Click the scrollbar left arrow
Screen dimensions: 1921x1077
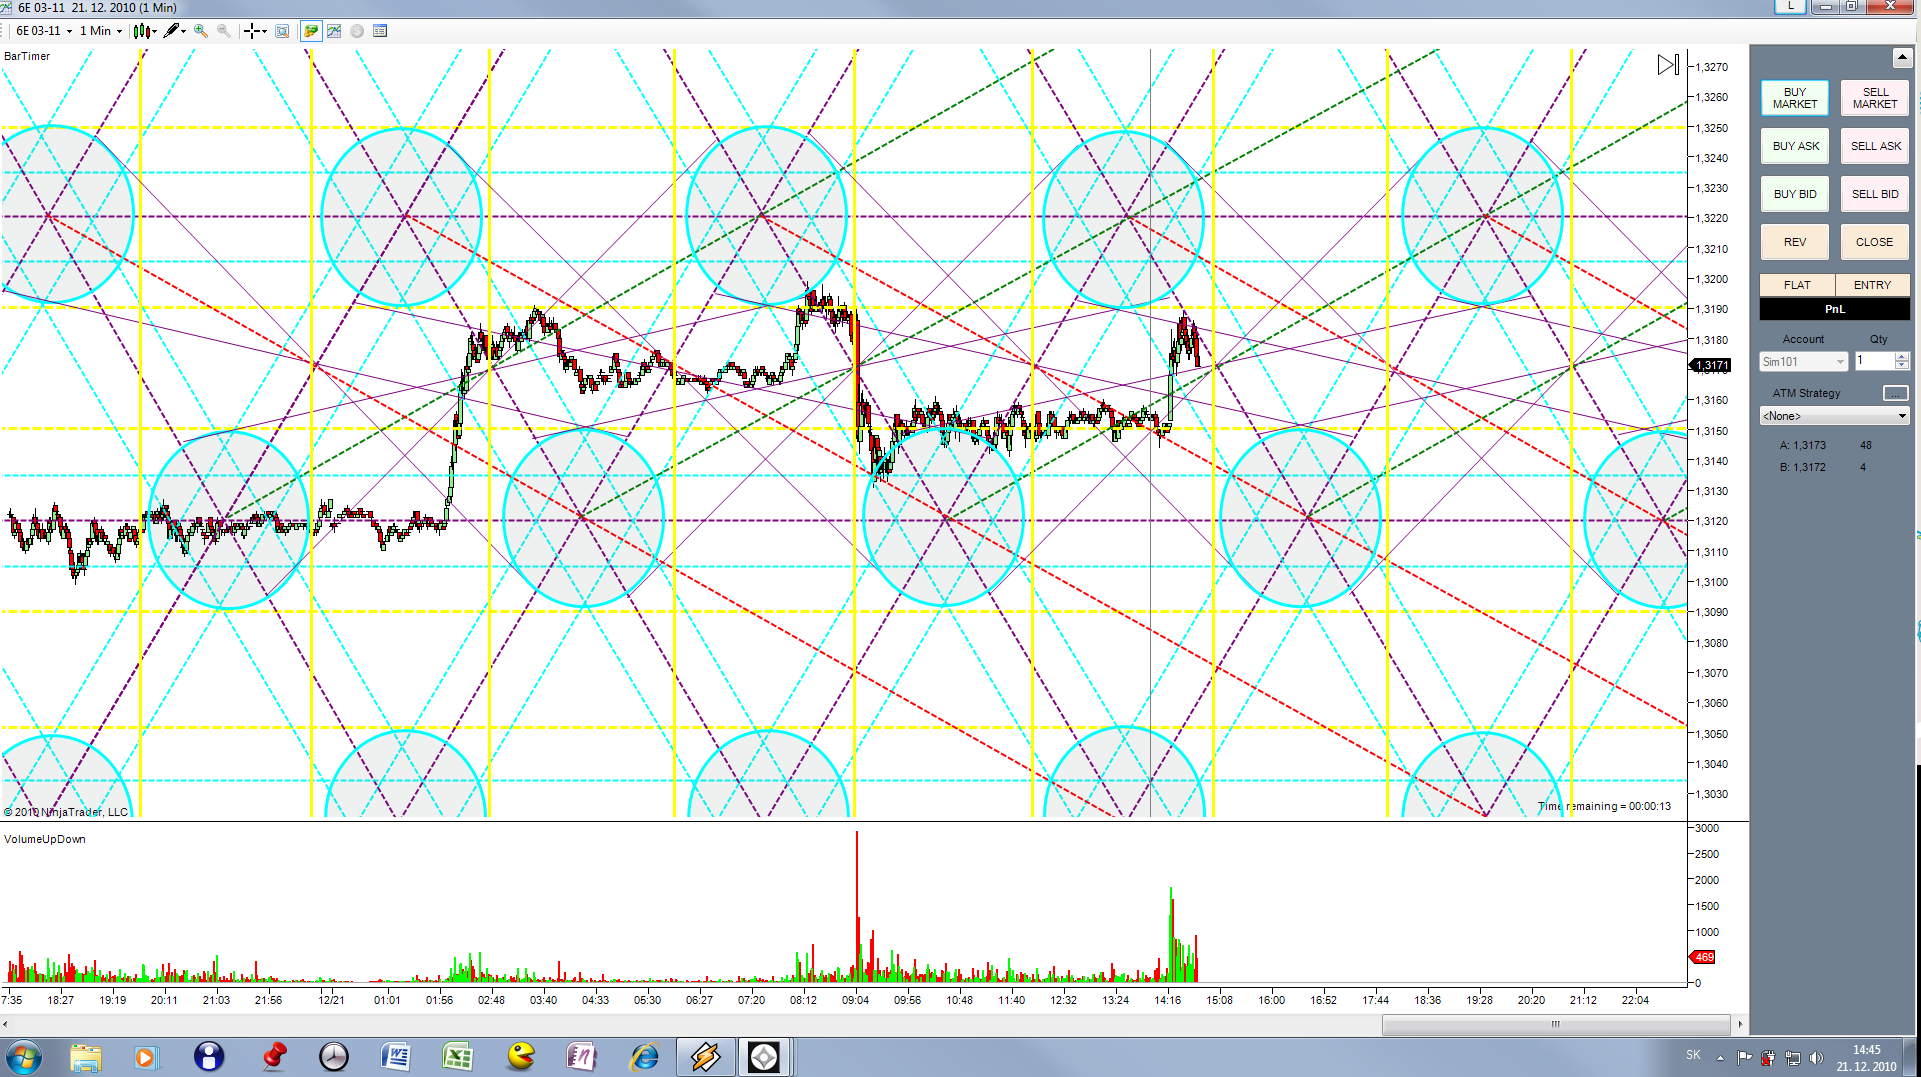coord(6,1024)
